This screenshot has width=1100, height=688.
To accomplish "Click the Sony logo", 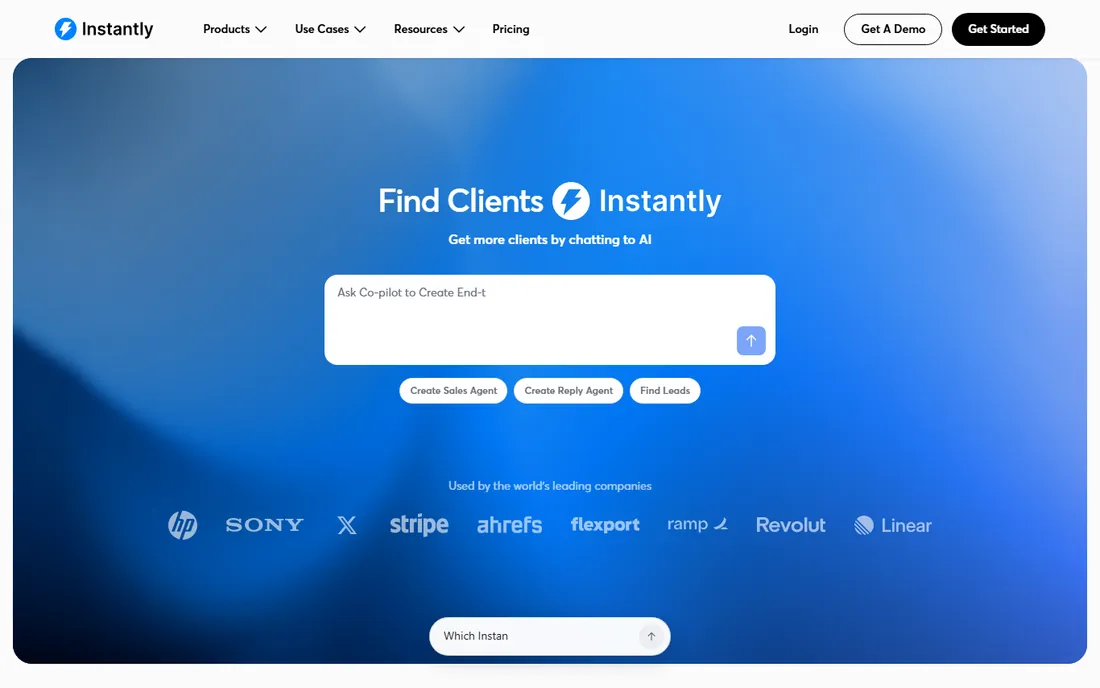I will [x=264, y=525].
